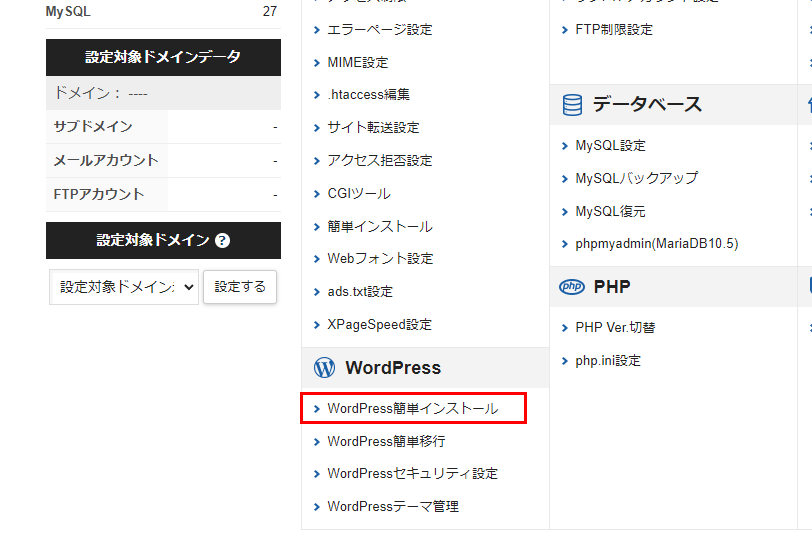This screenshot has height=541, width=812.
Task: Open MySQL復元
Action: (611, 211)
